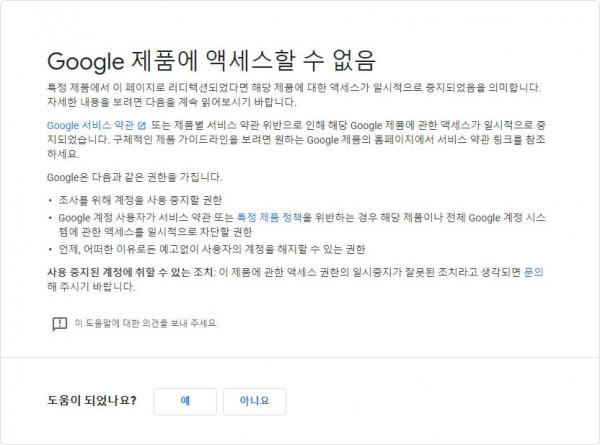Select the 이 도움말에 대한 의견을 보내 주세요 text
The height and width of the screenshot is (445, 600).
(146, 323)
